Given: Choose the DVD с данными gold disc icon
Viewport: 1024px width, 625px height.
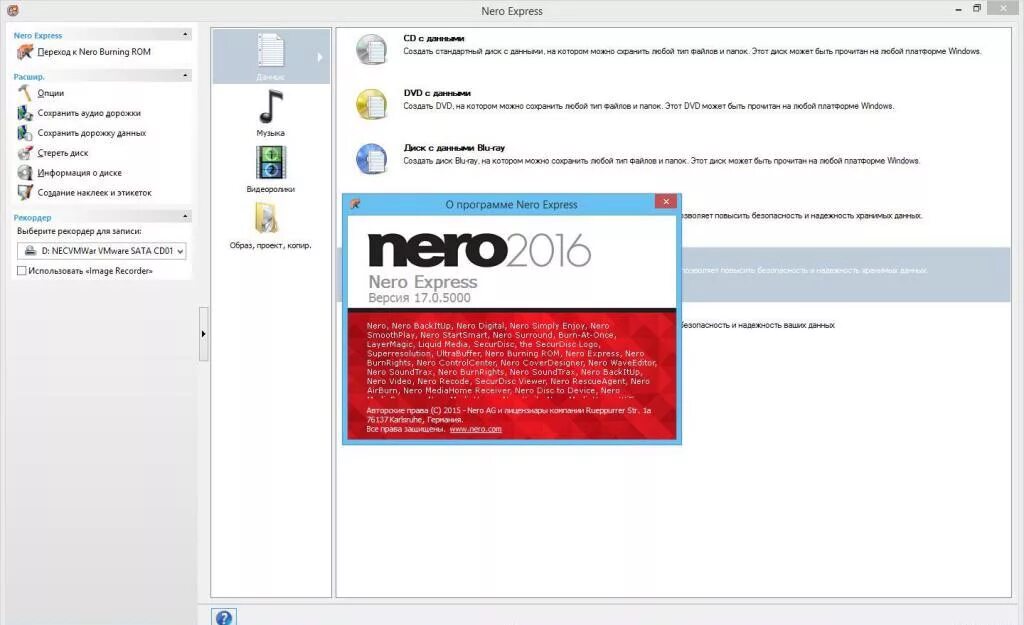Looking at the screenshot, I should pos(371,104).
